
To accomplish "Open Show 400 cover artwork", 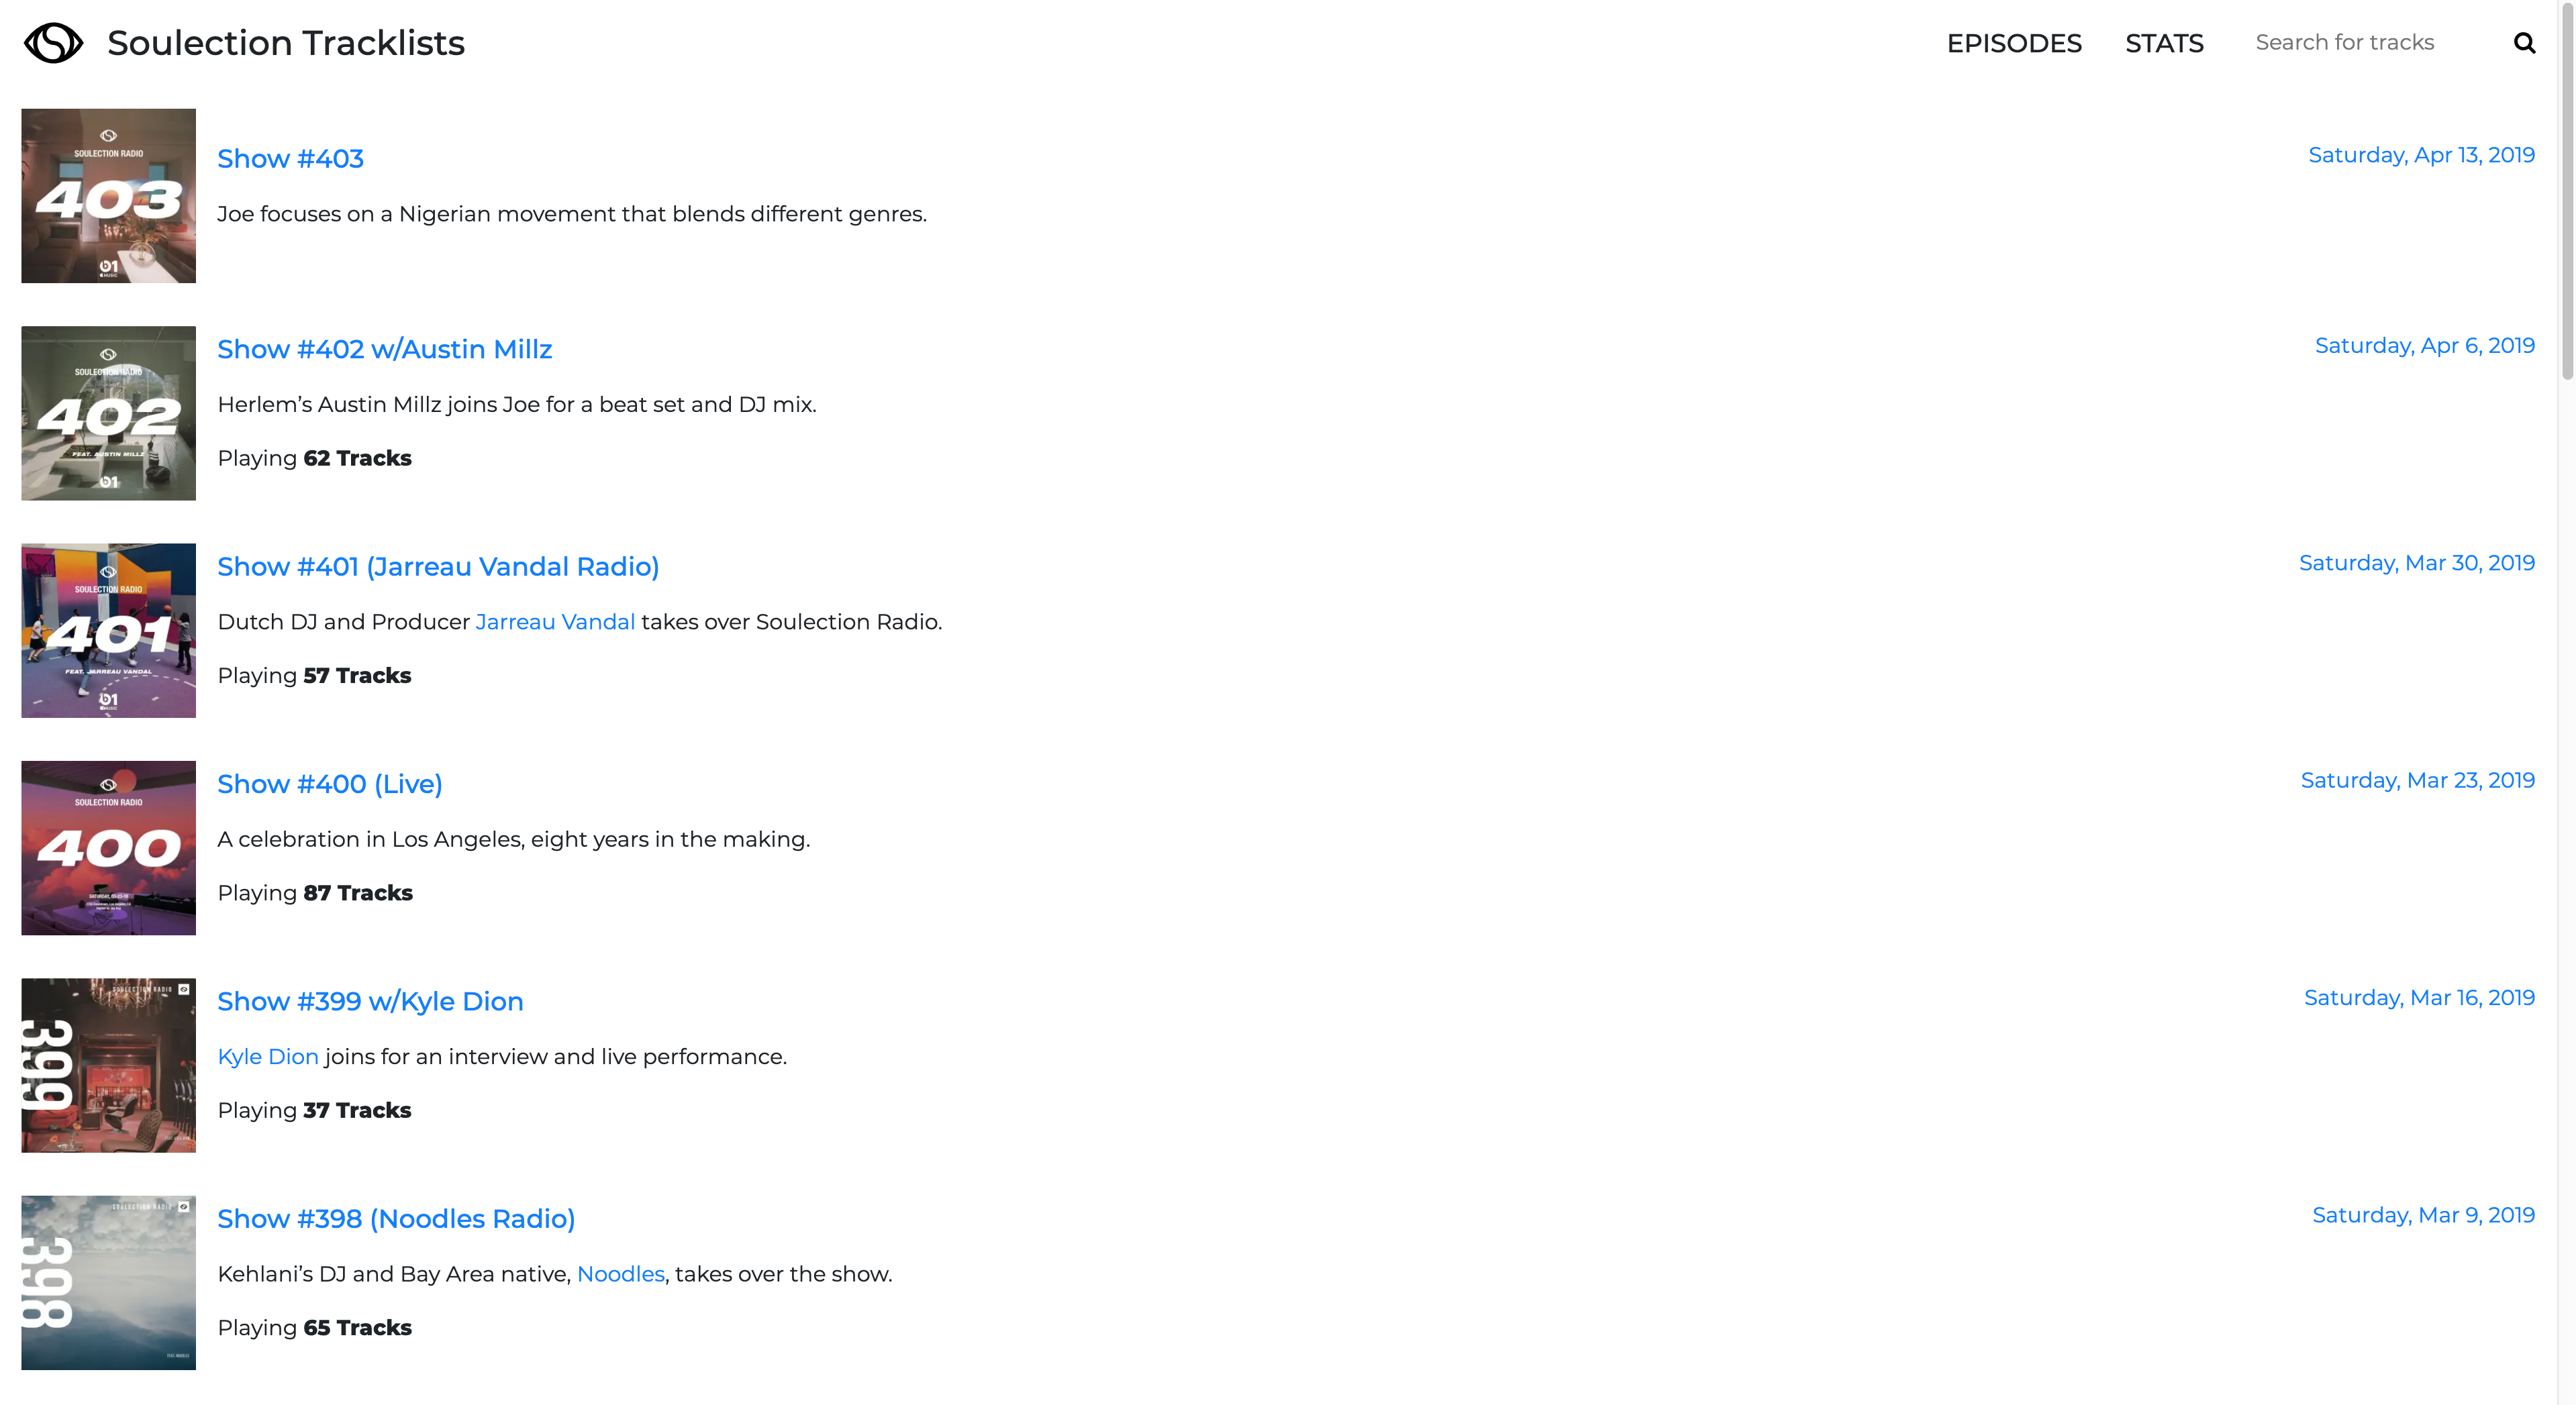I will tap(108, 848).
